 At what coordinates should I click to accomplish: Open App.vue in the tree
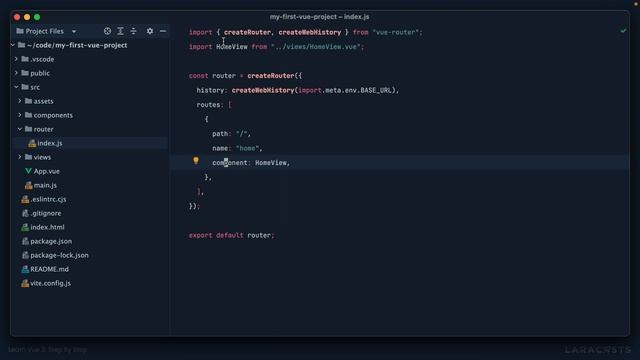click(47, 171)
